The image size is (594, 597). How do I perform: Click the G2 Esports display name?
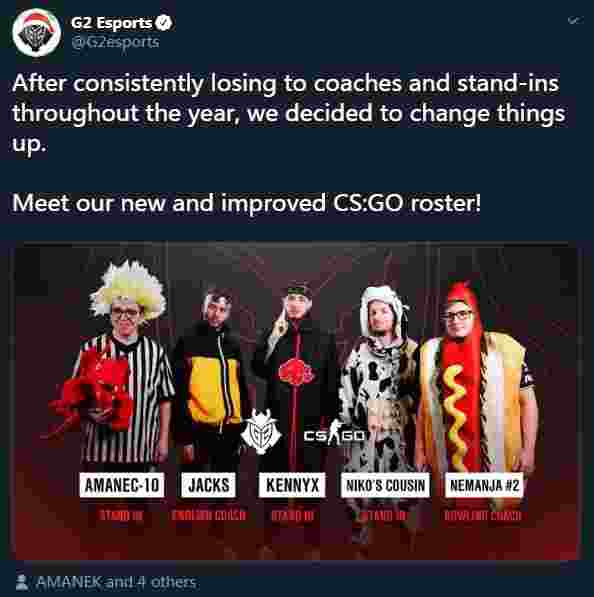point(112,23)
